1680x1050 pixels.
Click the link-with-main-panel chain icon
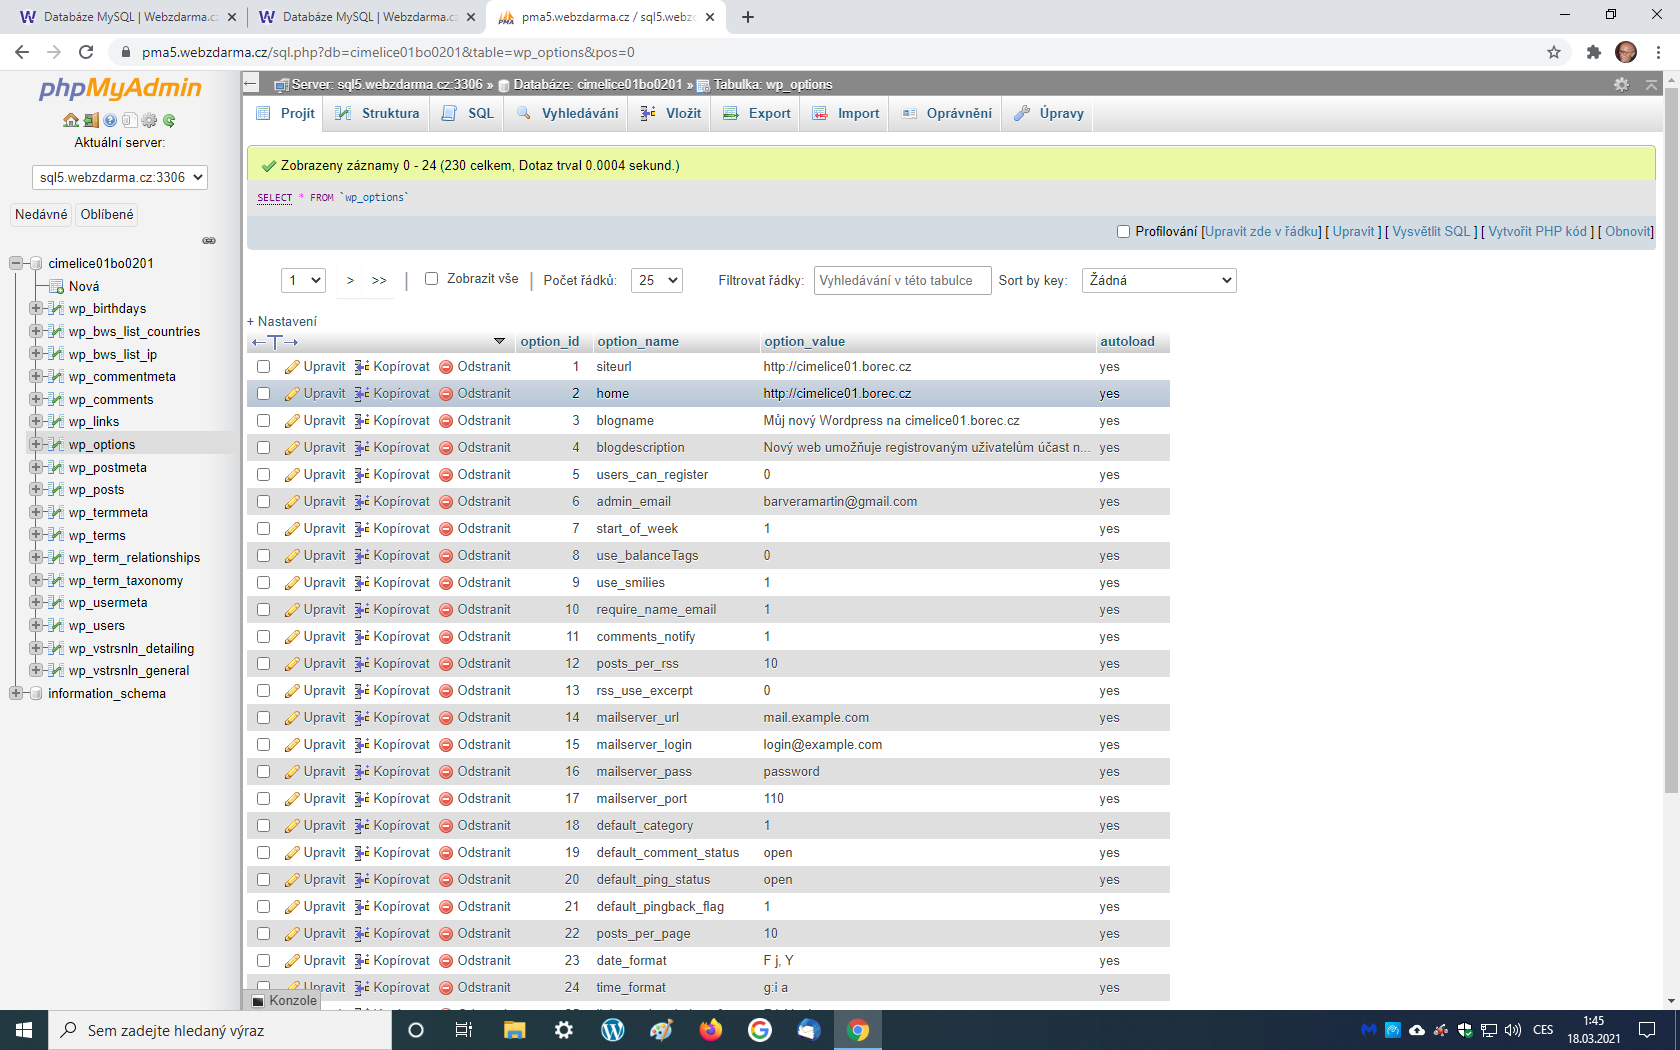click(x=209, y=241)
